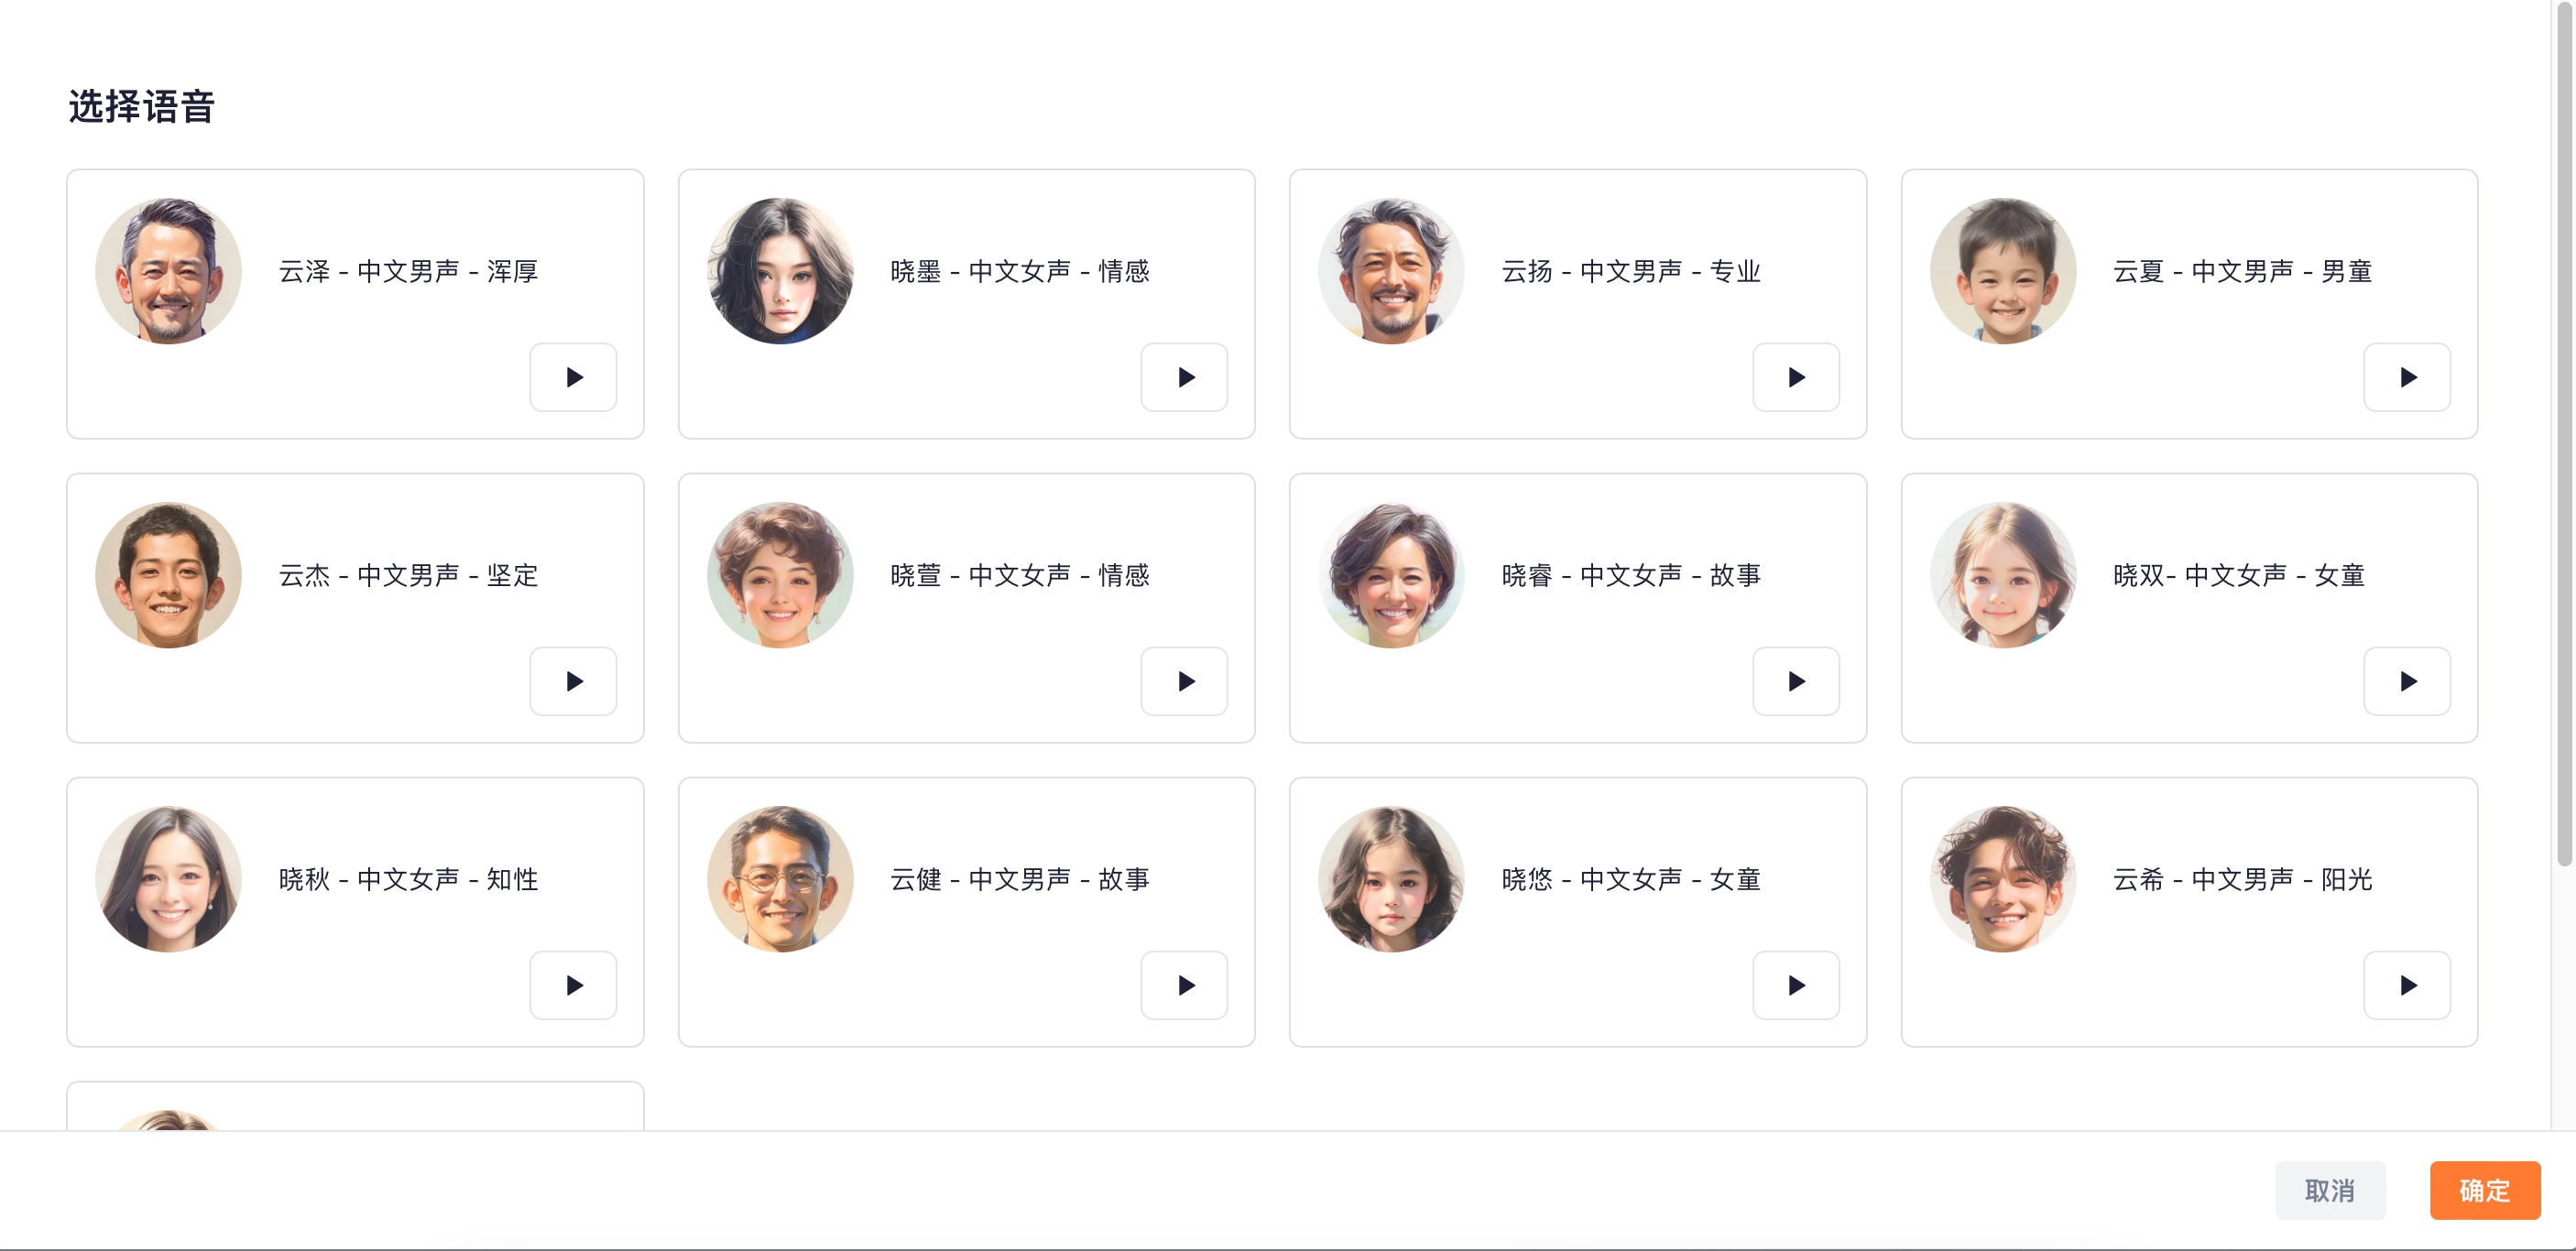Play preview of 云泽 浑厚 voice

coord(573,377)
